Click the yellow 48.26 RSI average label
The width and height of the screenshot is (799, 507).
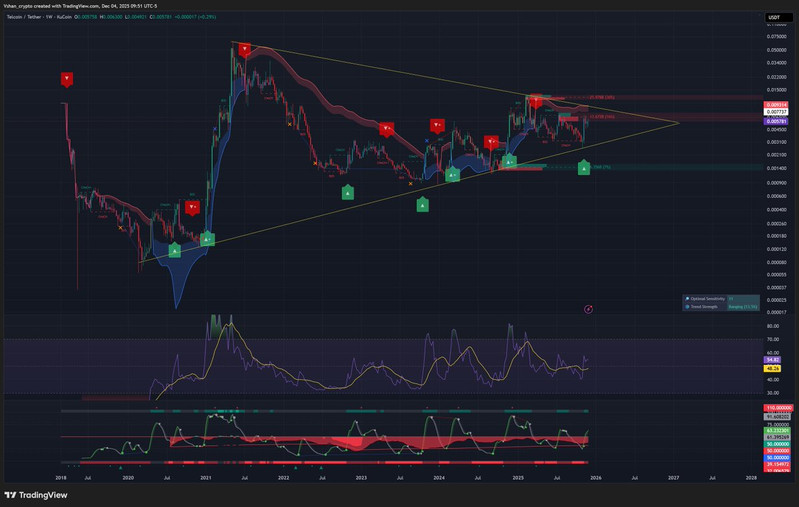773,369
